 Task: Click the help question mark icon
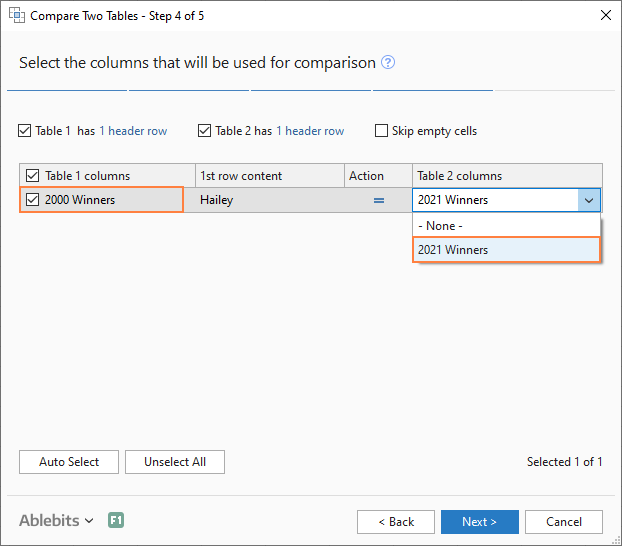click(x=388, y=63)
